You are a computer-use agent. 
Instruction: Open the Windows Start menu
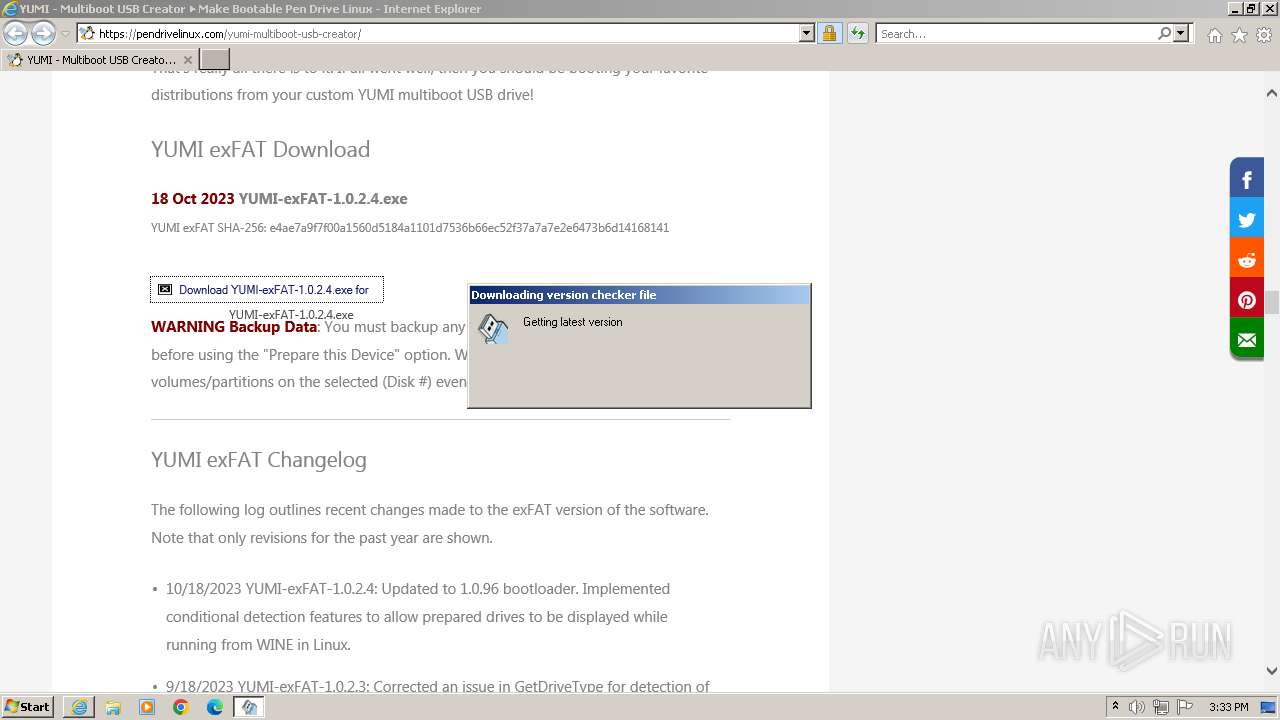coord(28,707)
